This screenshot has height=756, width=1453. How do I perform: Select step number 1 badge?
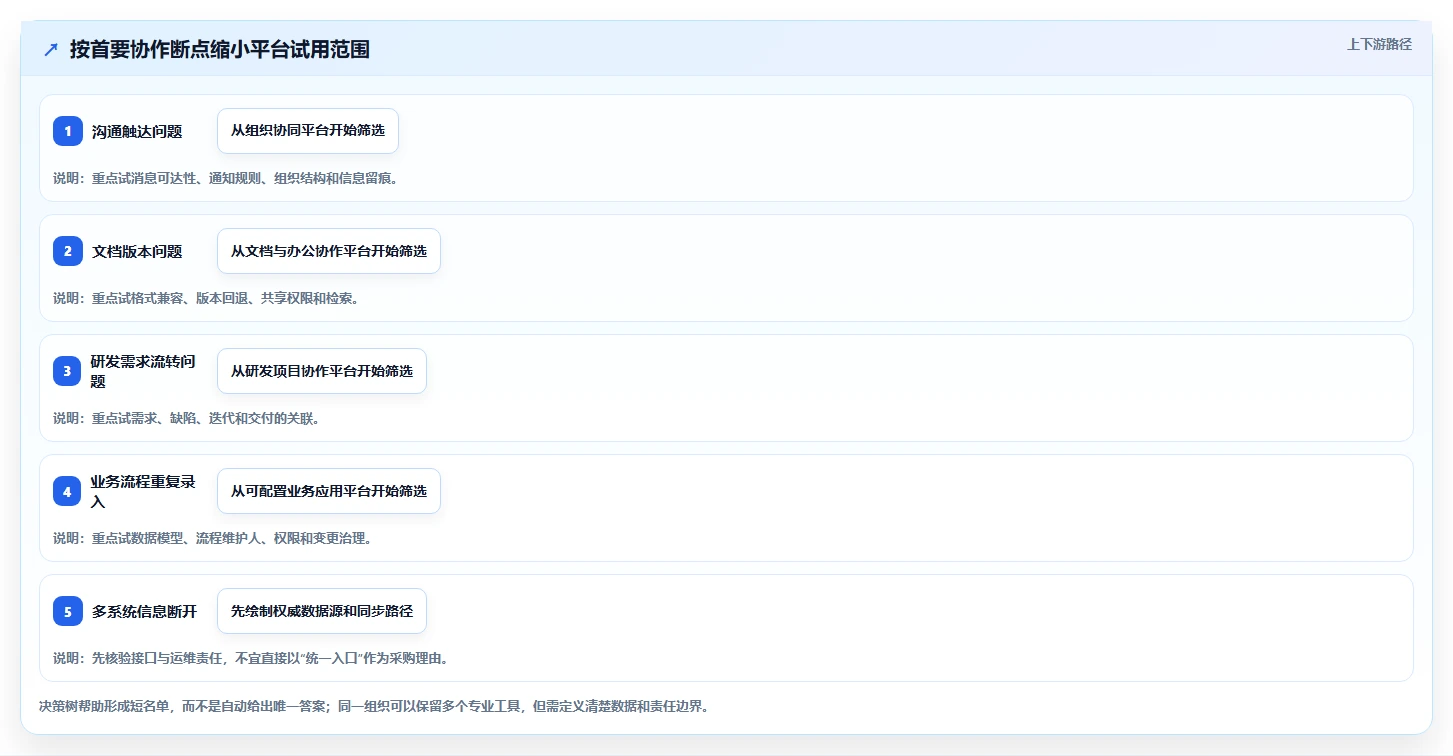click(68, 131)
